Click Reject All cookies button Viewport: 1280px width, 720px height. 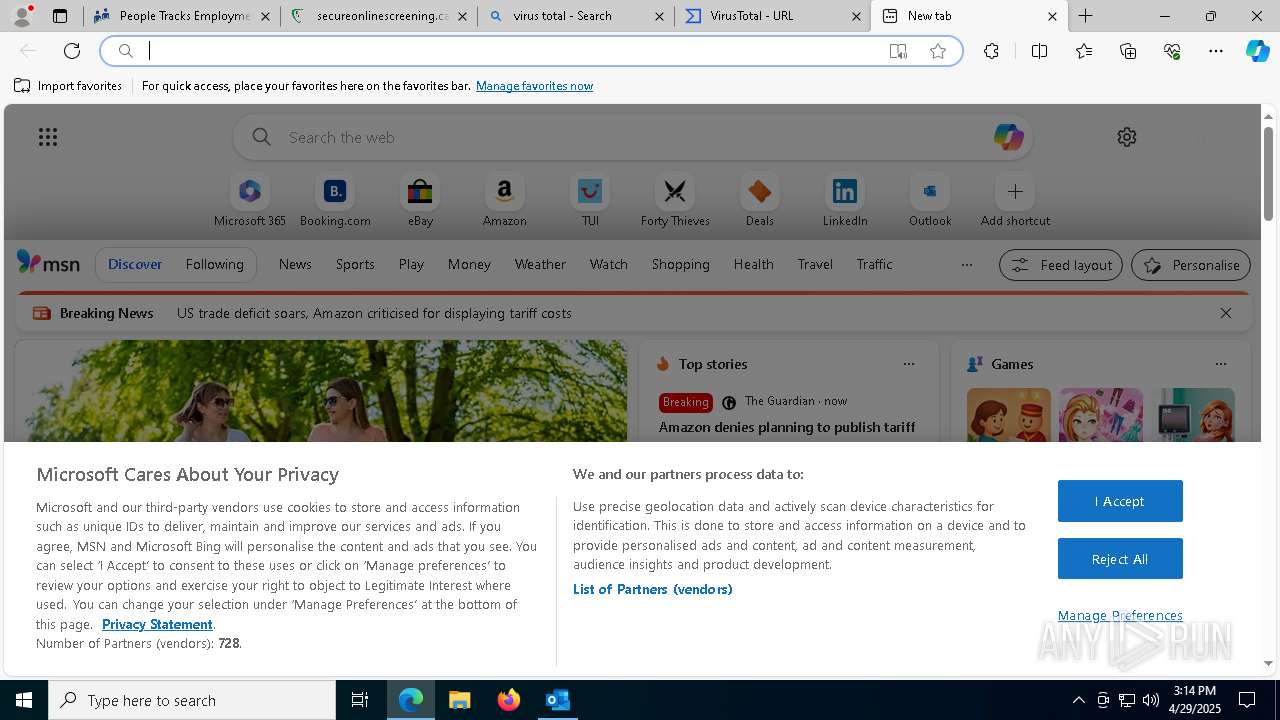click(1120, 559)
